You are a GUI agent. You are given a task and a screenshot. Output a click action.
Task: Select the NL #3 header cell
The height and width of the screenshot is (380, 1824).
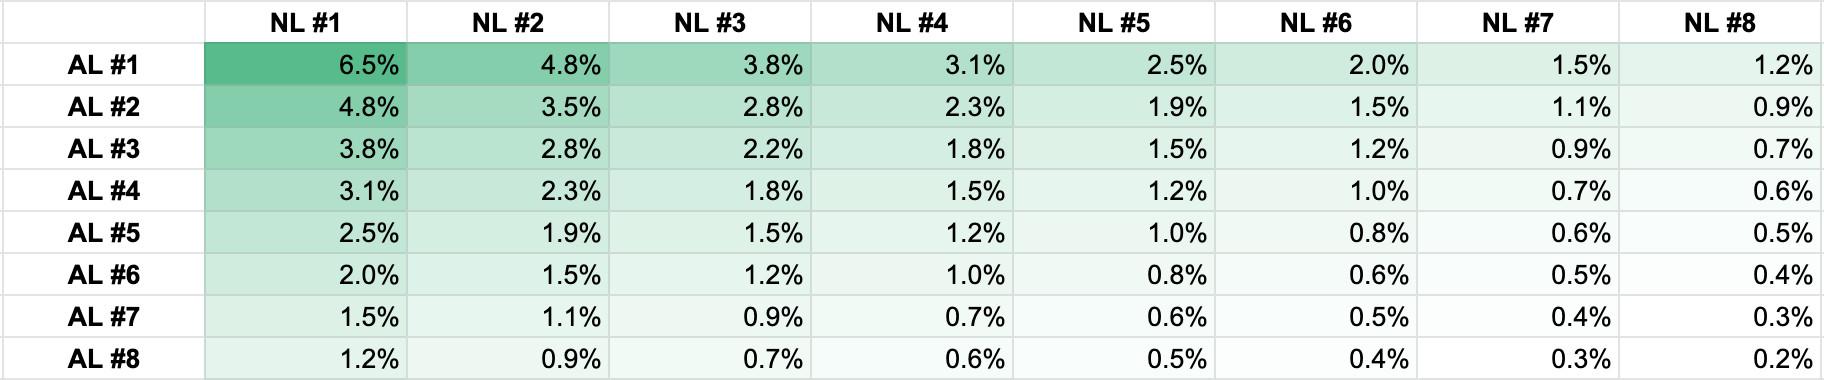710,22
